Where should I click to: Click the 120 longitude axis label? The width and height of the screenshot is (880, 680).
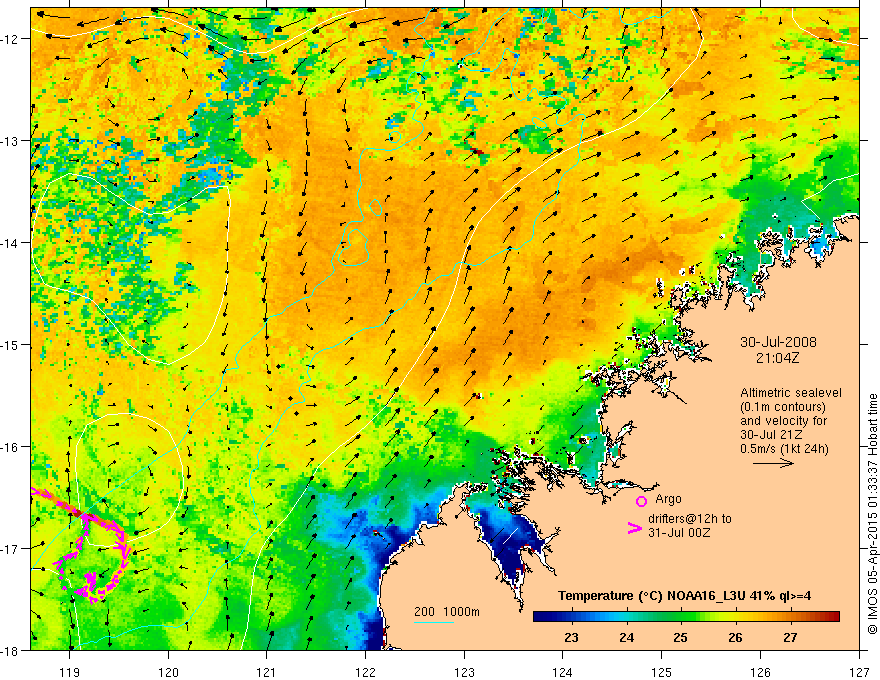(x=168, y=672)
